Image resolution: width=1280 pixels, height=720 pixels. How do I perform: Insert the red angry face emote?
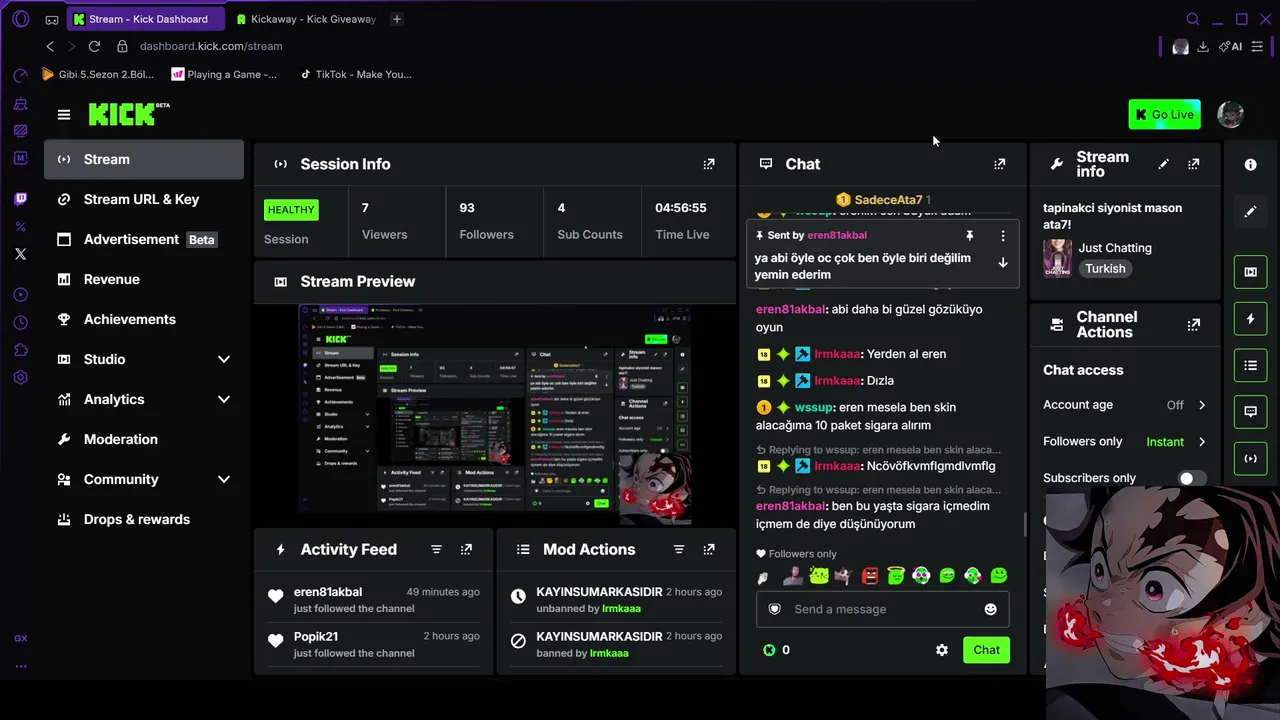[870, 576]
